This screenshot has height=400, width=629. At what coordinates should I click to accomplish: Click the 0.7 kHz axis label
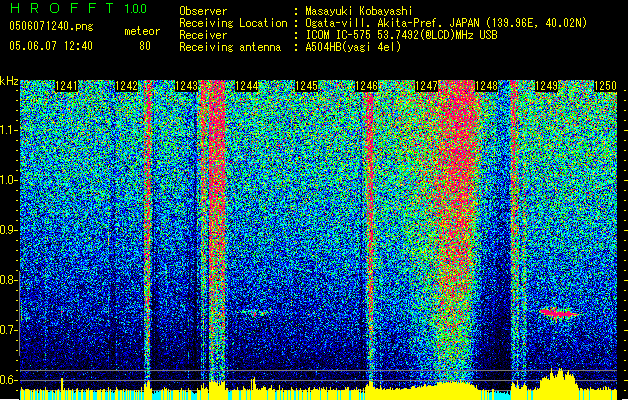(8, 330)
